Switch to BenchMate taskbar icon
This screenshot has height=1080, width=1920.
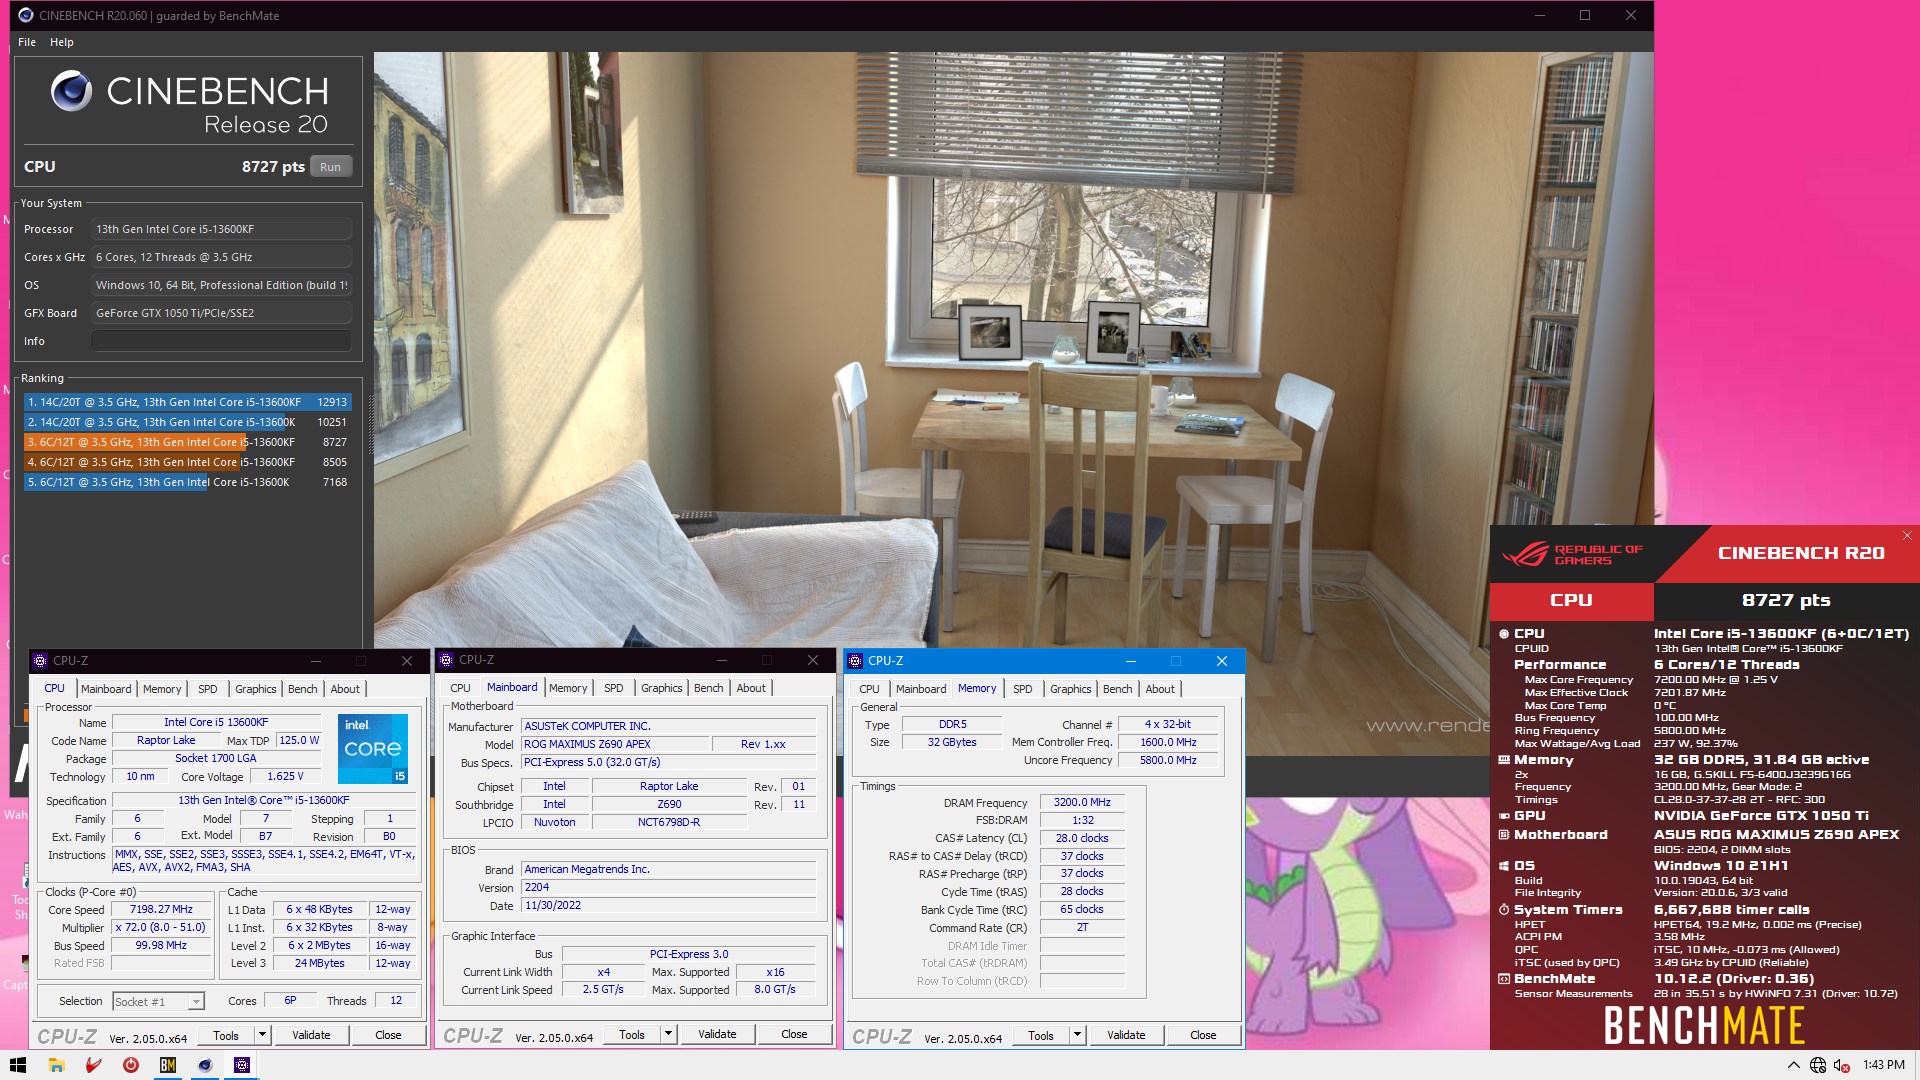pos(167,1065)
